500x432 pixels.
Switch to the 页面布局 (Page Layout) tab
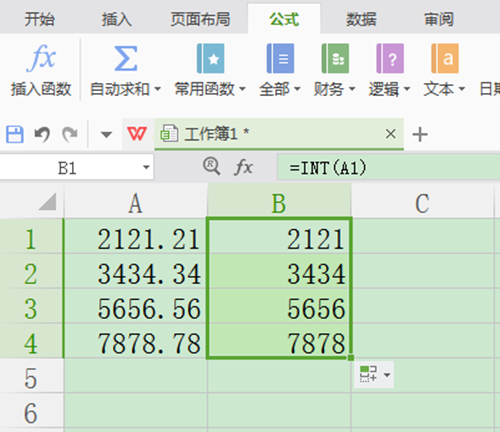[200, 19]
